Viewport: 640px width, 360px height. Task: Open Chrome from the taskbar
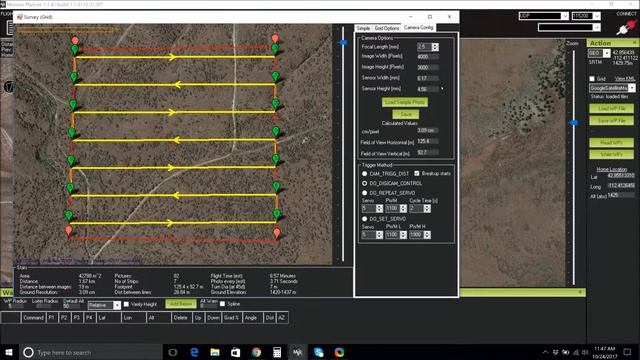click(x=256, y=352)
